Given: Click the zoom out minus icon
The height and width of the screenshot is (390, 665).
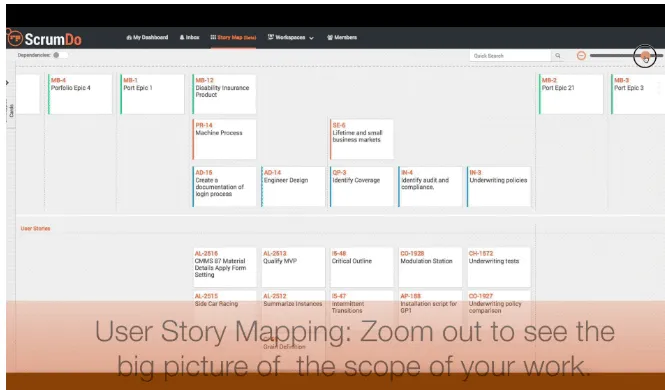Looking at the screenshot, I should pos(581,56).
